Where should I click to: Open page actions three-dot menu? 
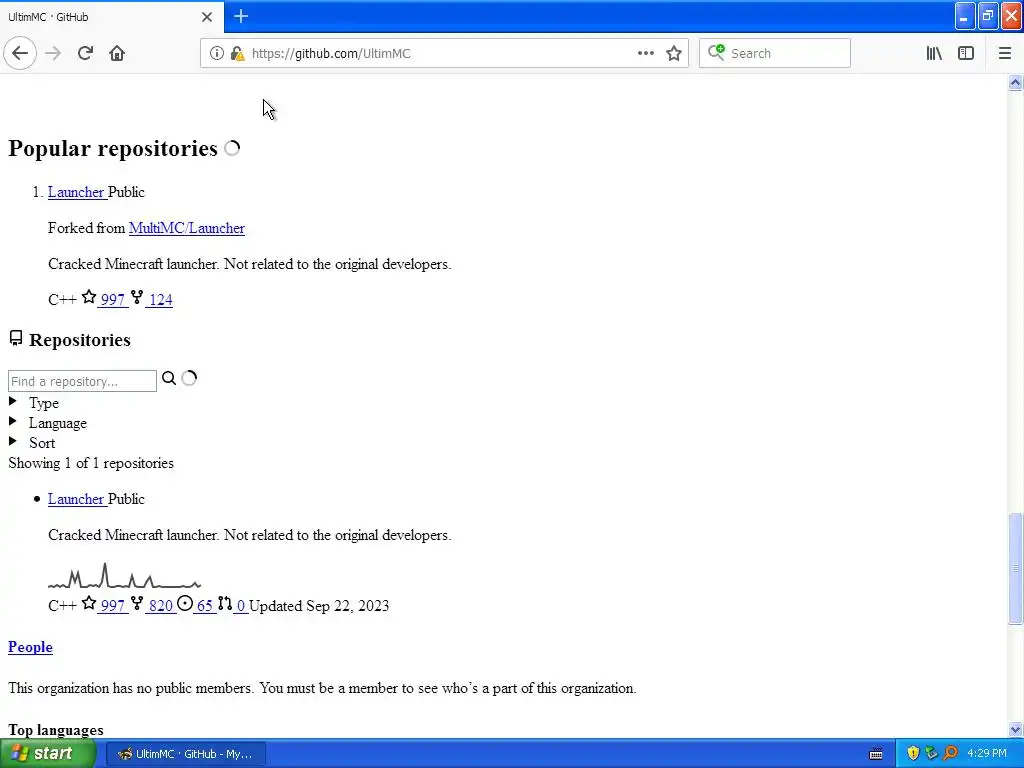click(645, 53)
